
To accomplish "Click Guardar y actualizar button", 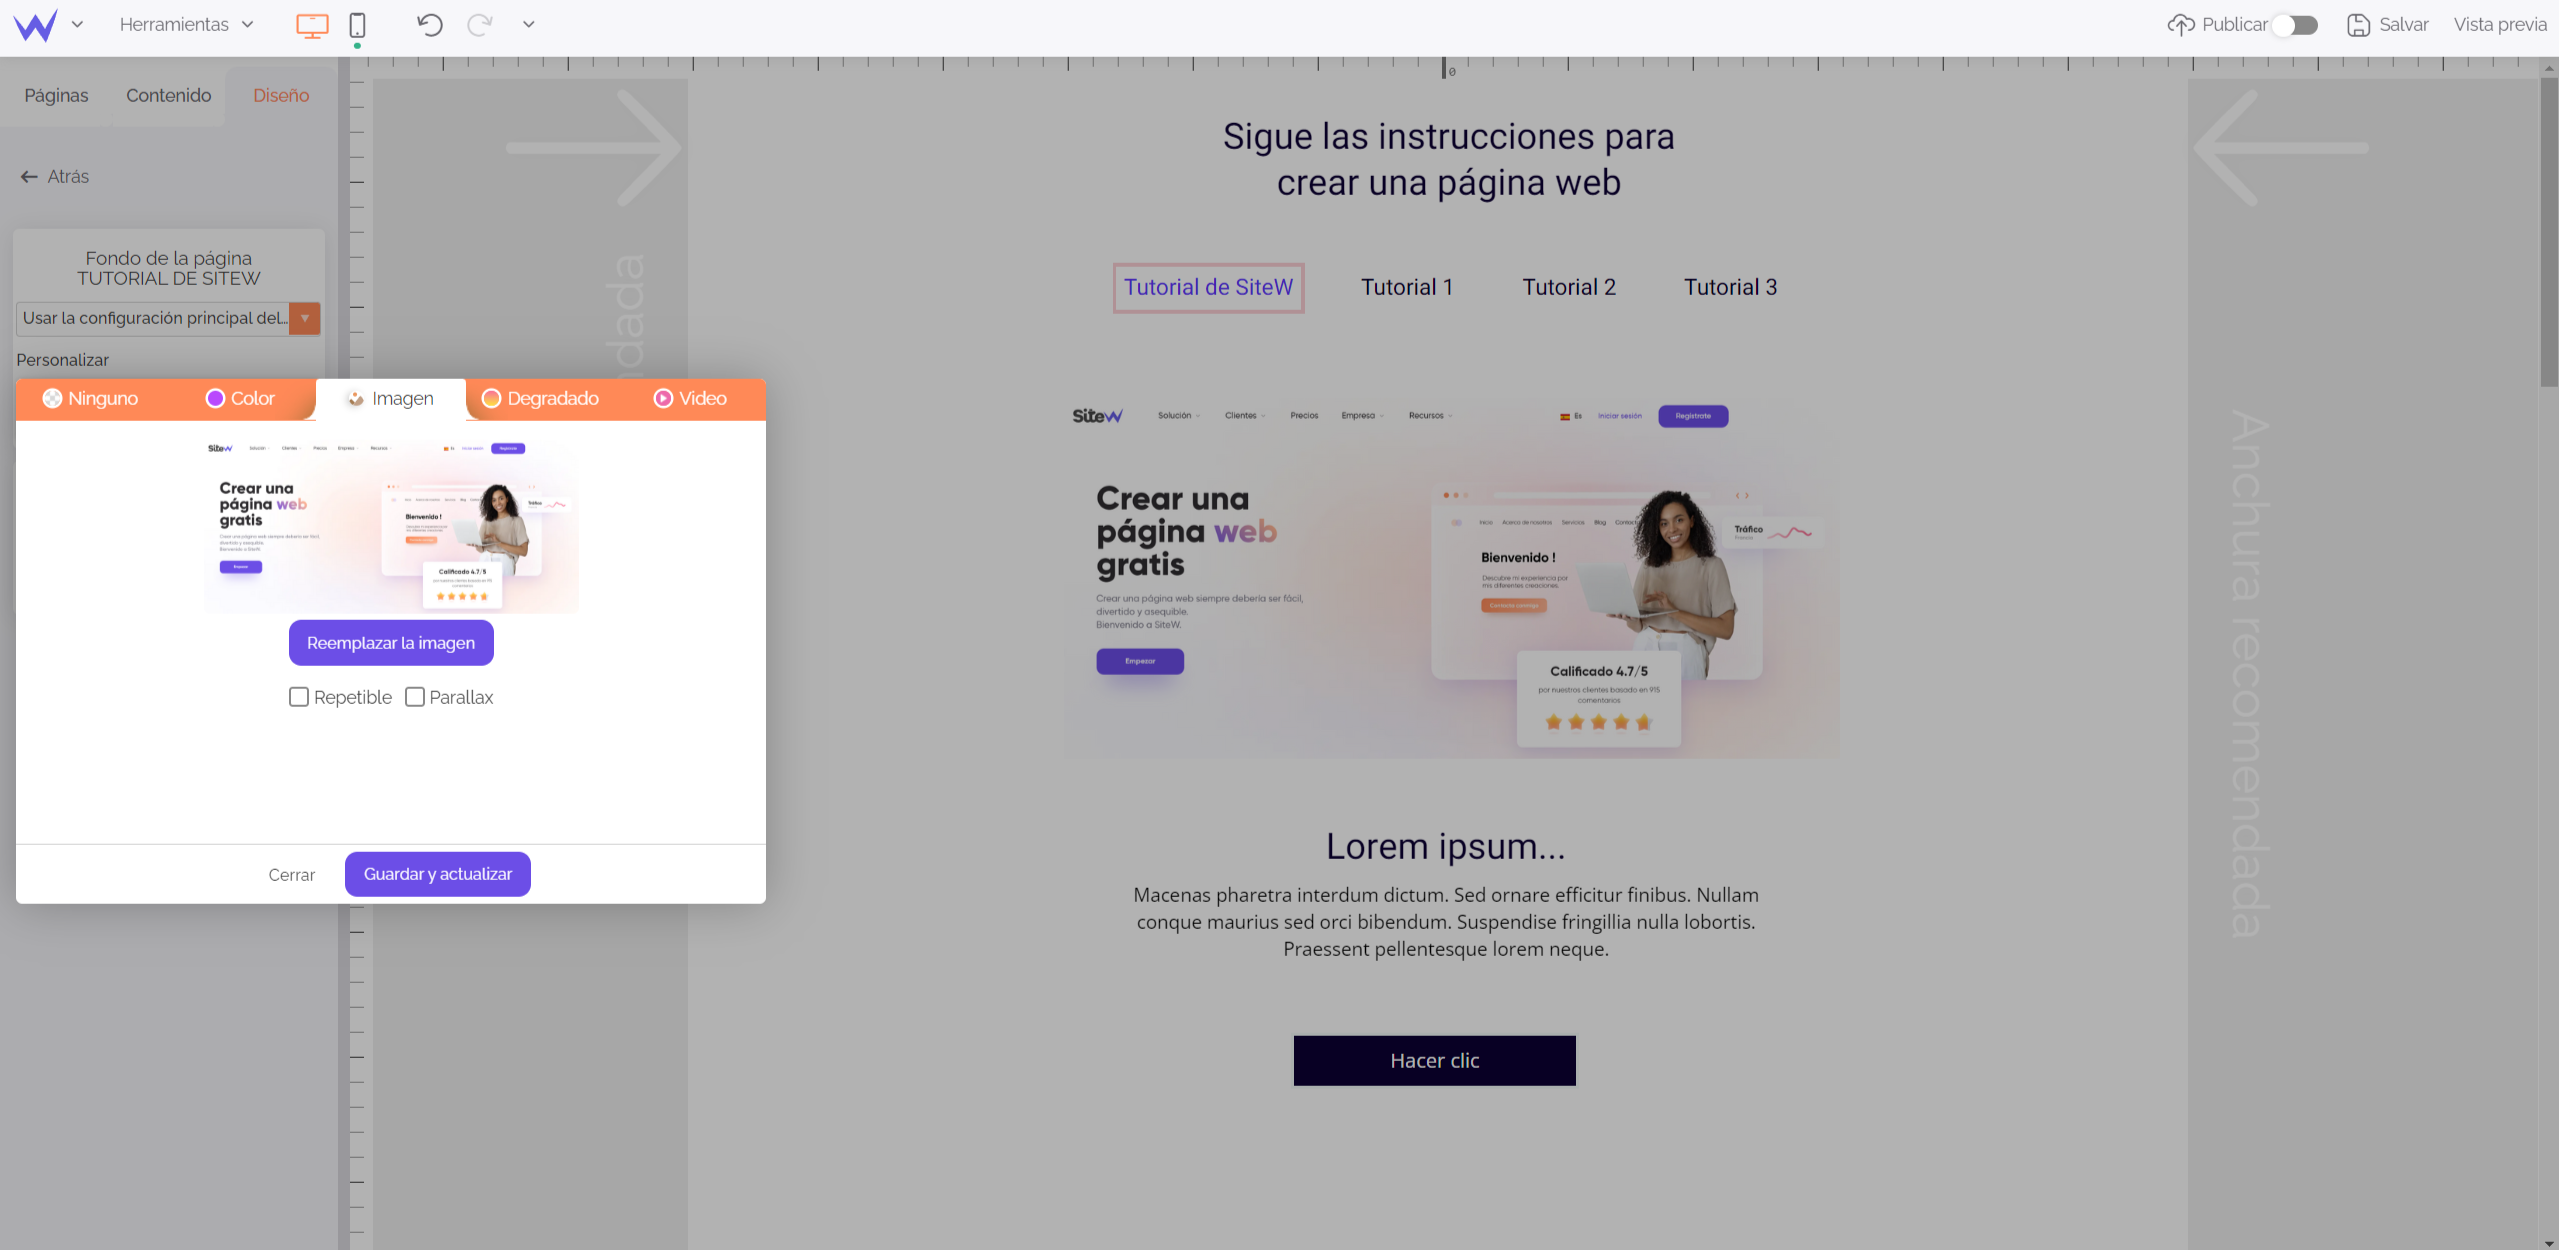I will (438, 874).
